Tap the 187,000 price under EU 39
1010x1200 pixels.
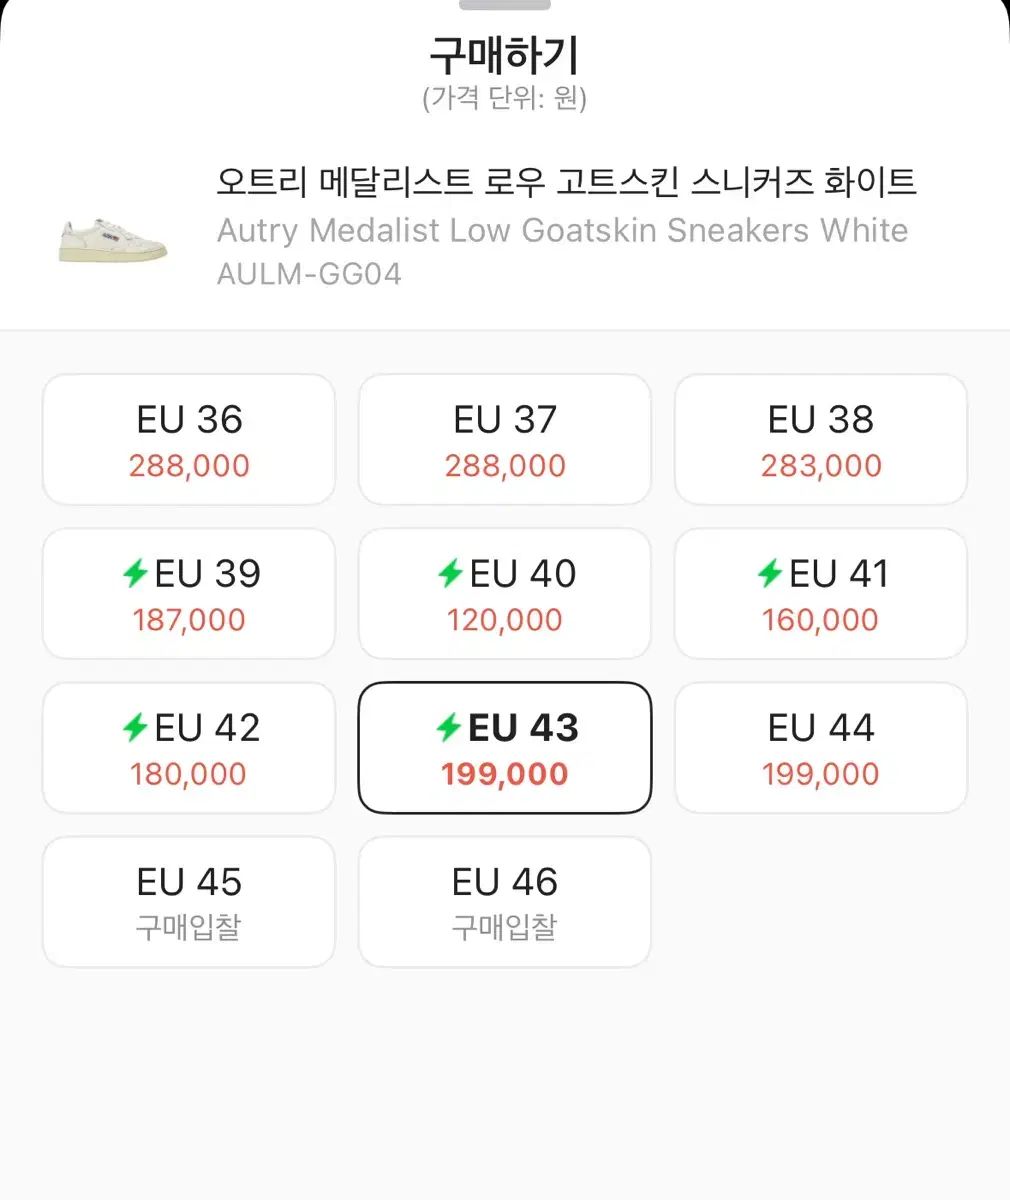pos(189,620)
